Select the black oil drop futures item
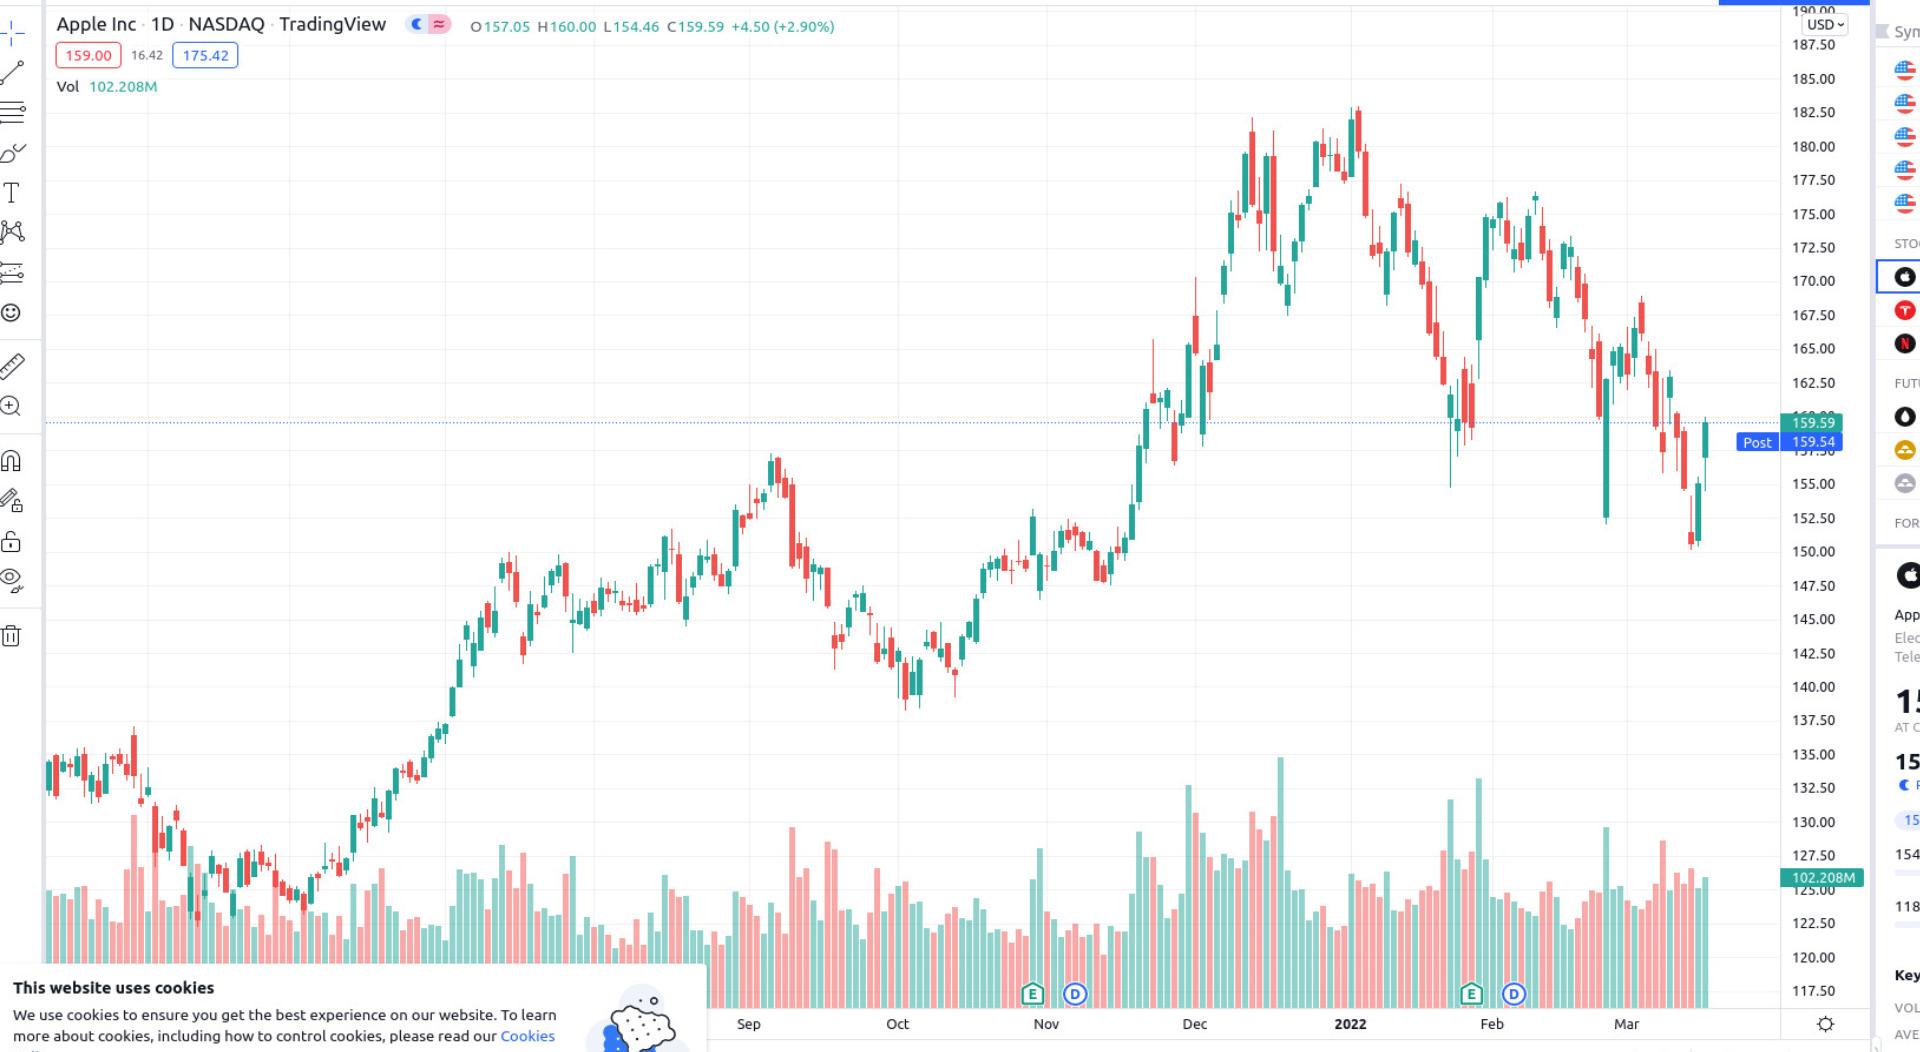 (x=1904, y=417)
